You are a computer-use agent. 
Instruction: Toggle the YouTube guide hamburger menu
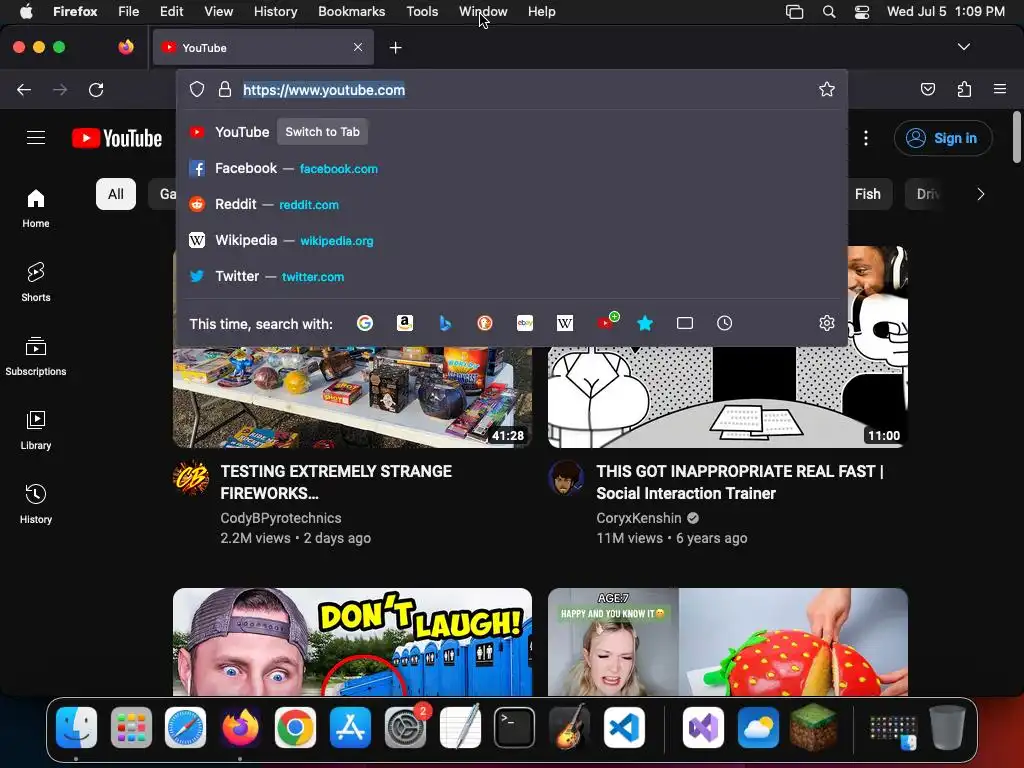[x=36, y=138]
